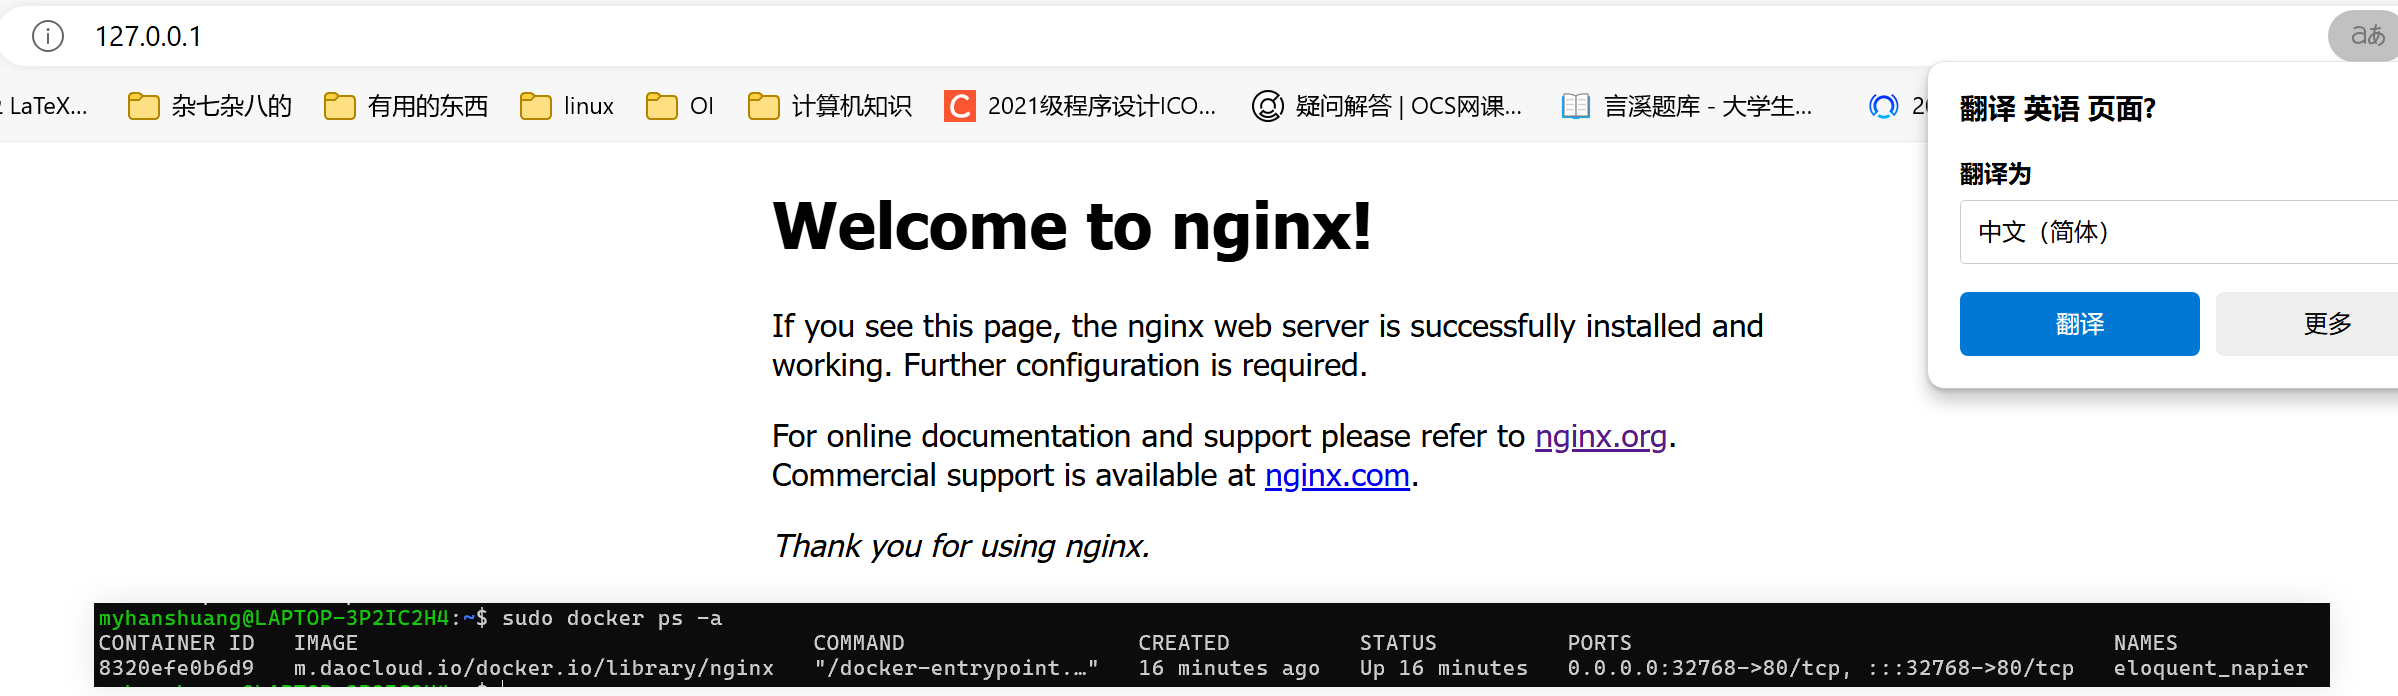The height and width of the screenshot is (696, 2398).
Task: Click the 更多 button in translate popup
Action: [2326, 324]
